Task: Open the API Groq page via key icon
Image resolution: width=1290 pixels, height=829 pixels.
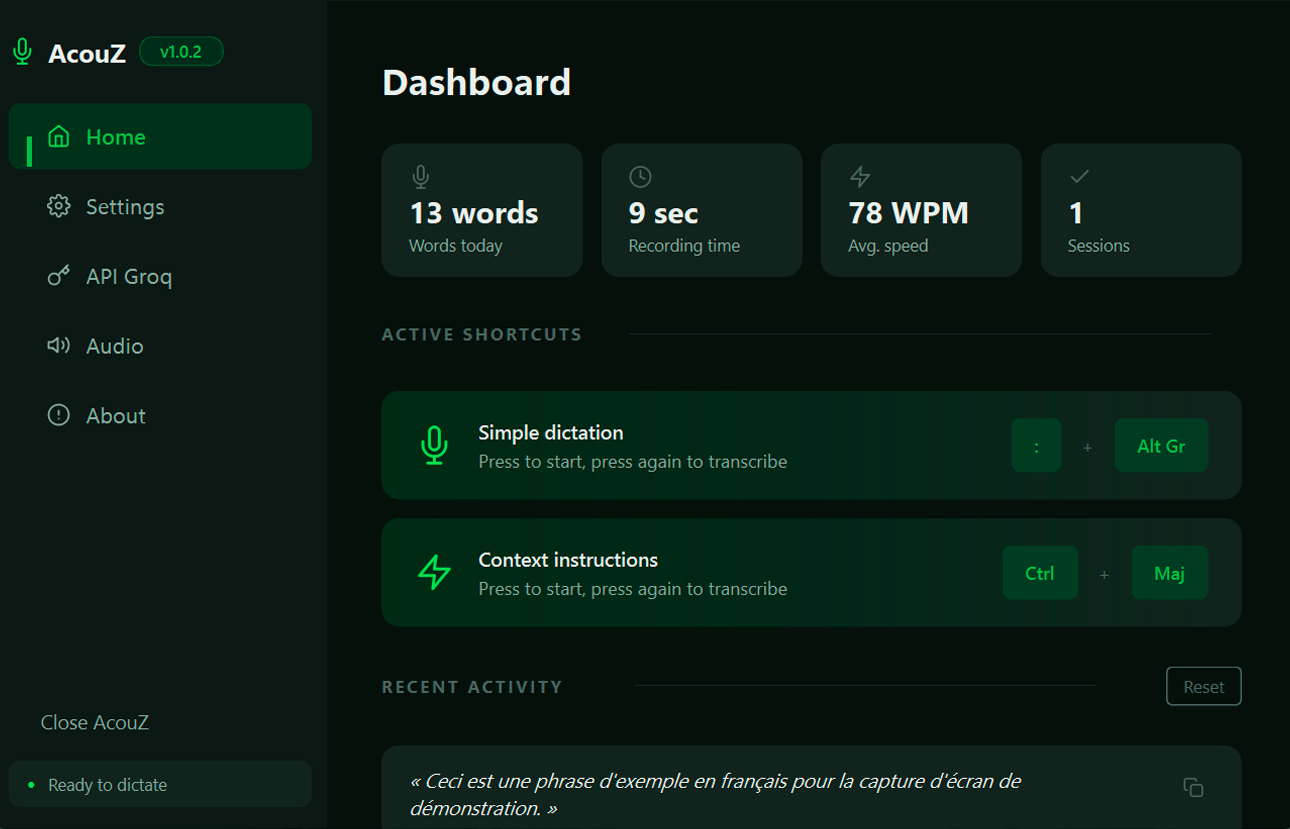Action: point(58,276)
